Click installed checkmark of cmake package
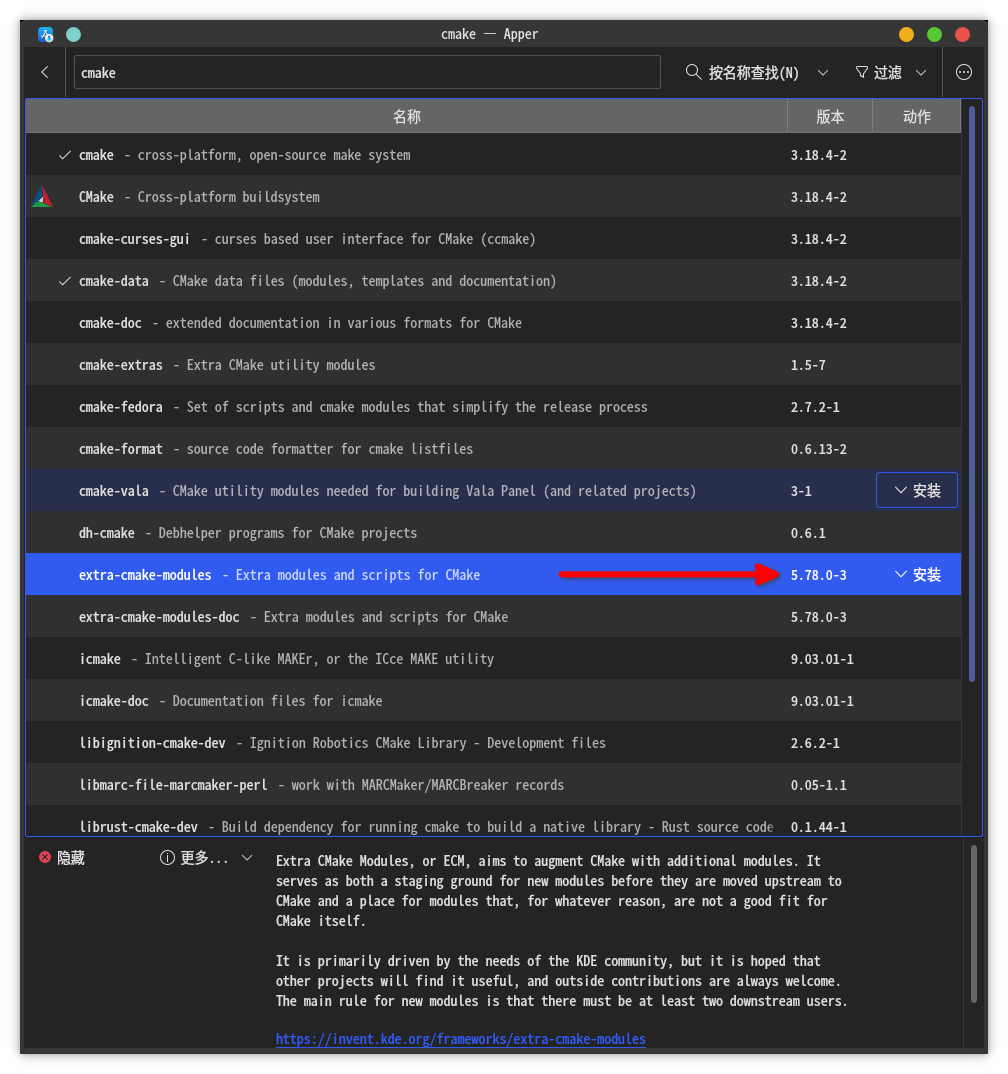This screenshot has height=1074, width=1008. [64, 155]
